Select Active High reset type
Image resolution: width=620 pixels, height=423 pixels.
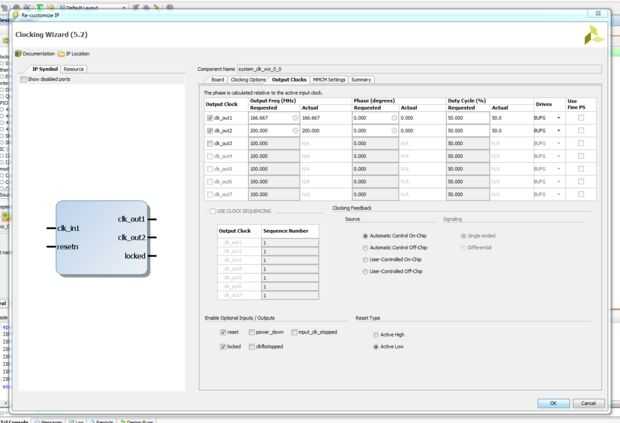[x=376, y=334]
